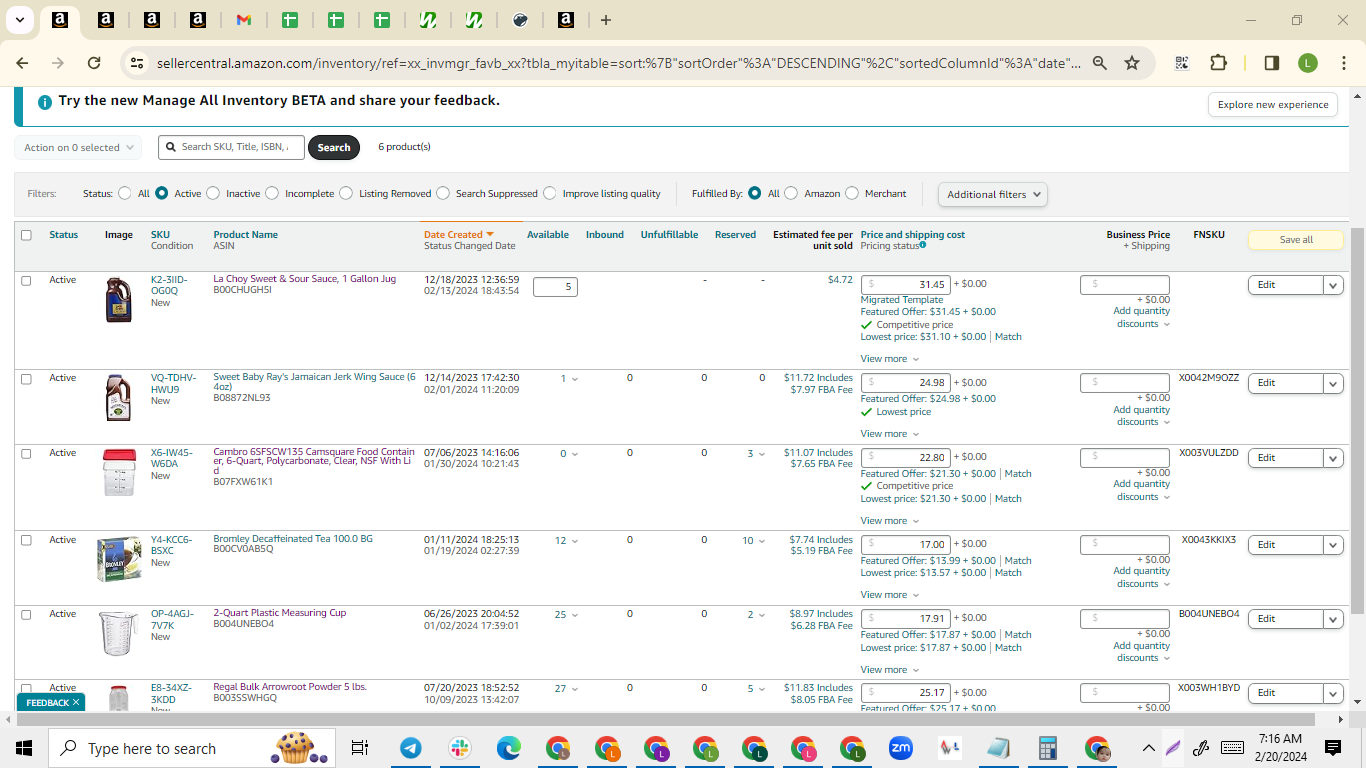This screenshot has width=1366, height=768.
Task: Launch Microsoft Edge from the taskbar
Action: coord(509,748)
